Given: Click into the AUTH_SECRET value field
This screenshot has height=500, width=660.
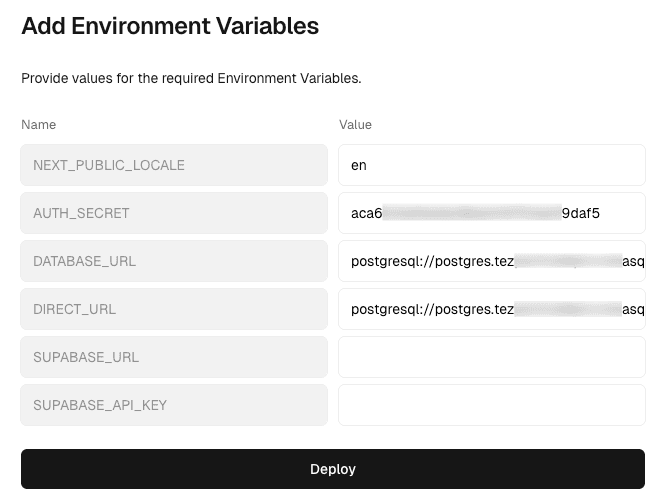Looking at the screenshot, I should pyautogui.click(x=491, y=213).
